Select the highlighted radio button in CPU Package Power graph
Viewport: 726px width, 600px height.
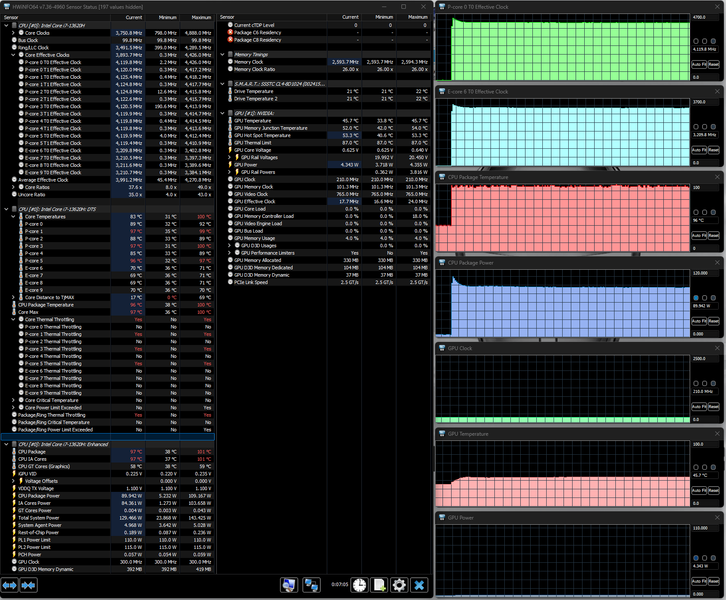tap(696, 298)
